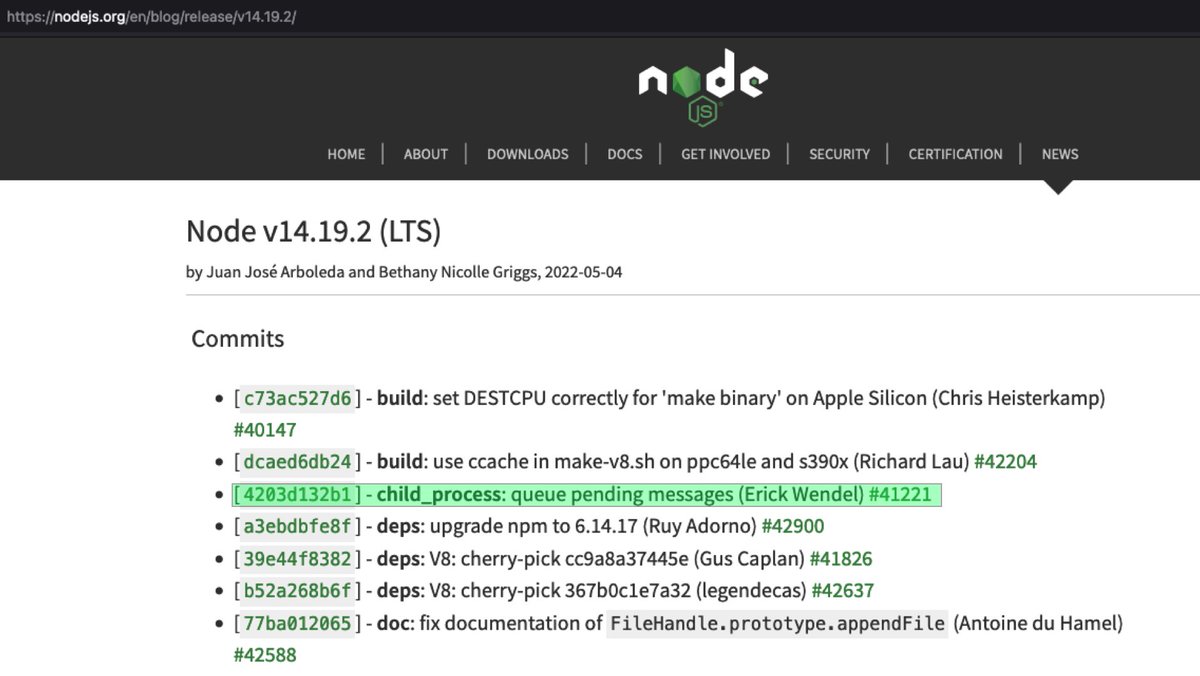Open pull request #42204 link
Viewport: 1200px width, 676px height.
point(1005,462)
